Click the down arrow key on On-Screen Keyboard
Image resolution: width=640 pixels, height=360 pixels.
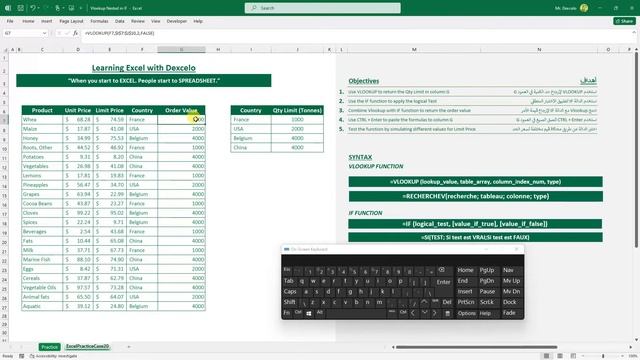(x=424, y=313)
